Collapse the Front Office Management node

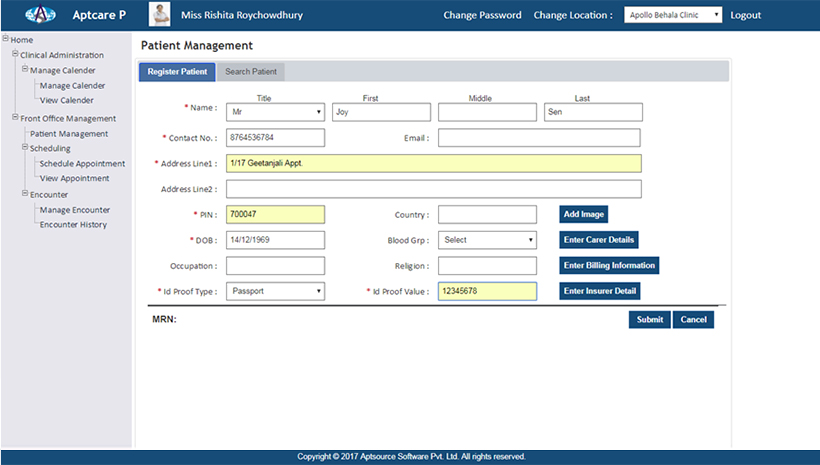coord(15,118)
